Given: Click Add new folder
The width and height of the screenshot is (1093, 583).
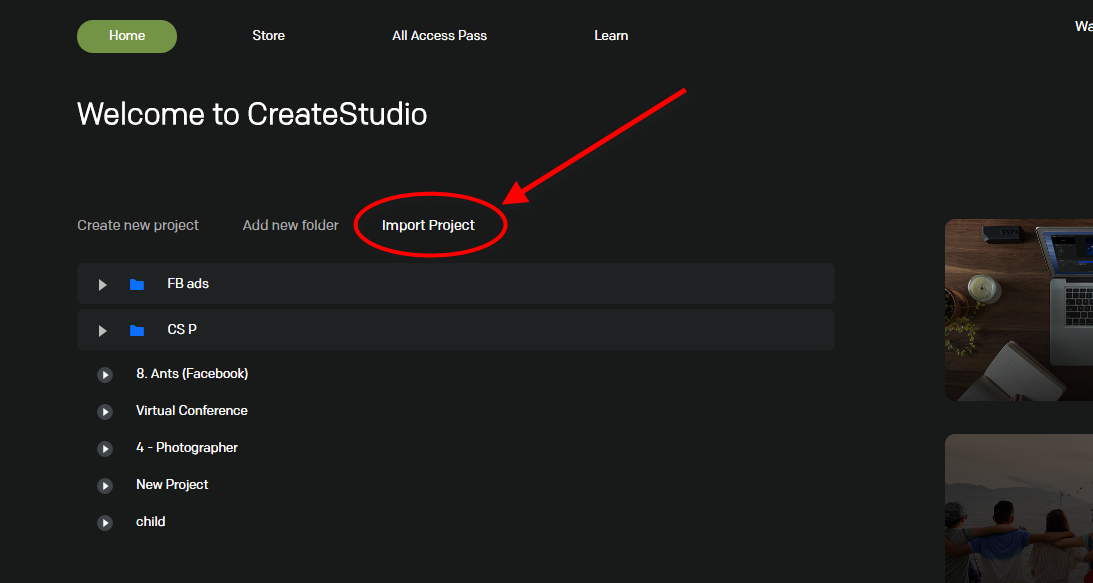Looking at the screenshot, I should pyautogui.click(x=291, y=225).
